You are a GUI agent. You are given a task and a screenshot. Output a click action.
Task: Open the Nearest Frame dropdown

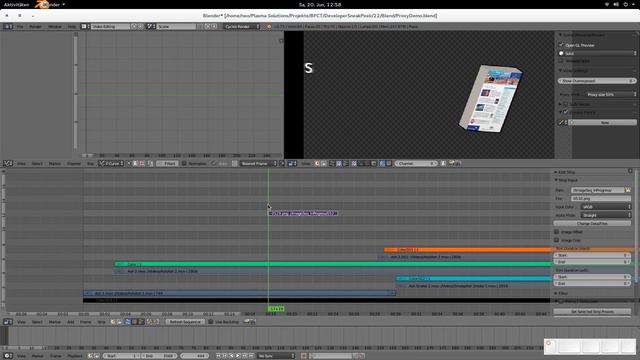(258, 164)
